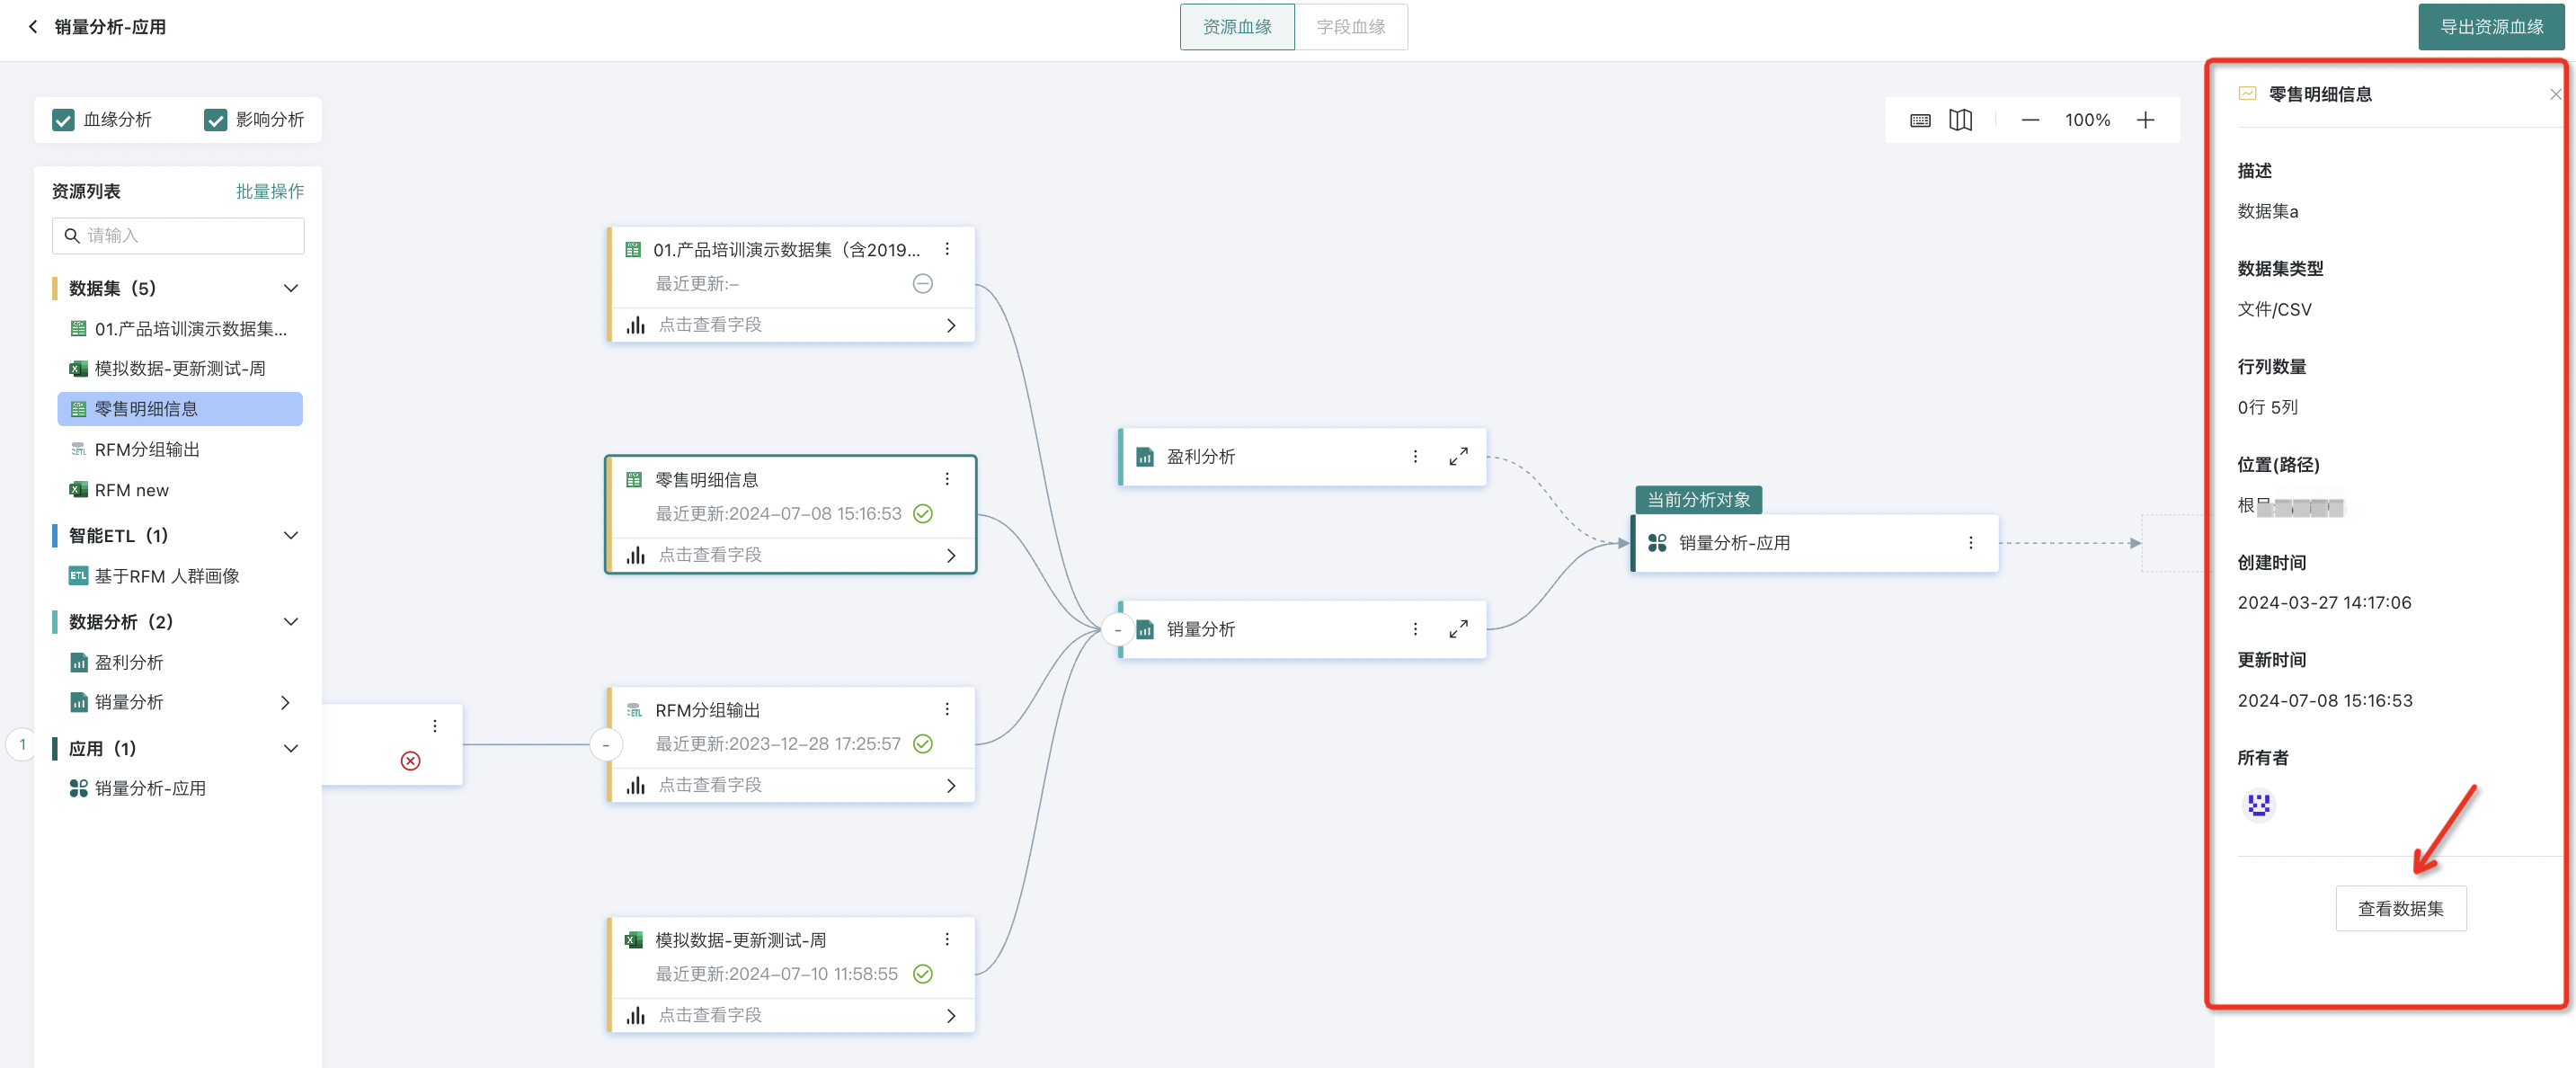Viewport: 2576px width, 1068px height.
Task: Click the success icon on 模拟数据-更新测试-周 card
Action: tap(922, 974)
